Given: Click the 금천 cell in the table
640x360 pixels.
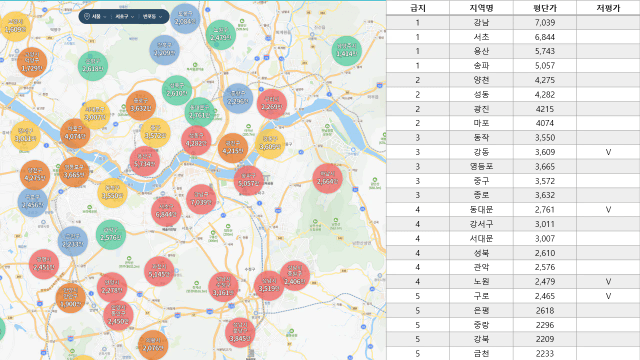Looking at the screenshot, I should [481, 353].
